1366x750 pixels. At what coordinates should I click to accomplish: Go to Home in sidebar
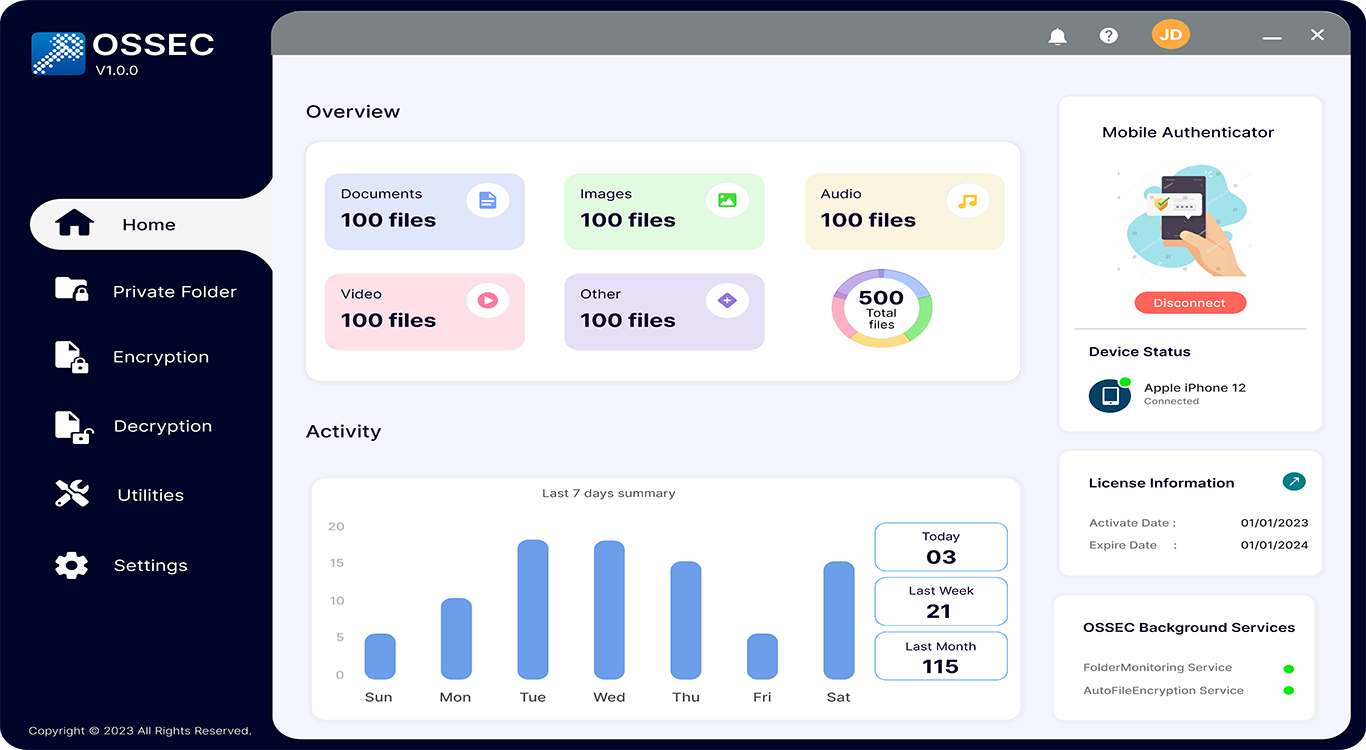pyautogui.click(x=151, y=224)
